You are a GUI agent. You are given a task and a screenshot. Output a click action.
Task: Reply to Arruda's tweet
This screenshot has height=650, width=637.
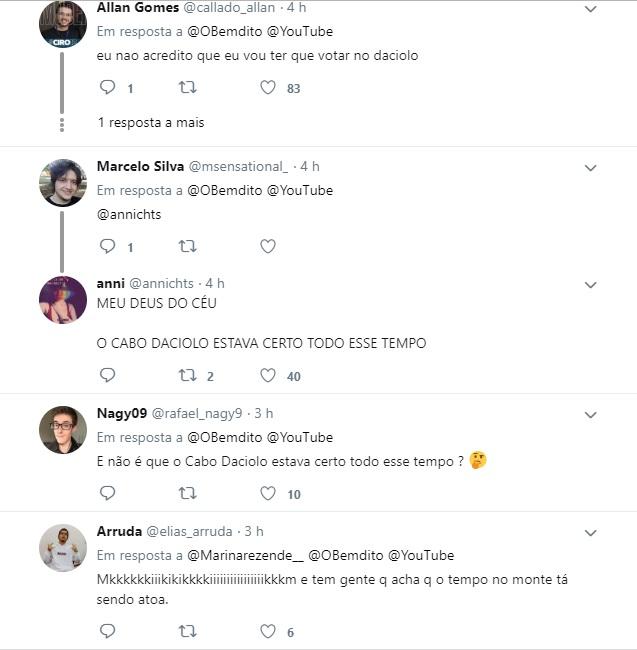[x=108, y=631]
